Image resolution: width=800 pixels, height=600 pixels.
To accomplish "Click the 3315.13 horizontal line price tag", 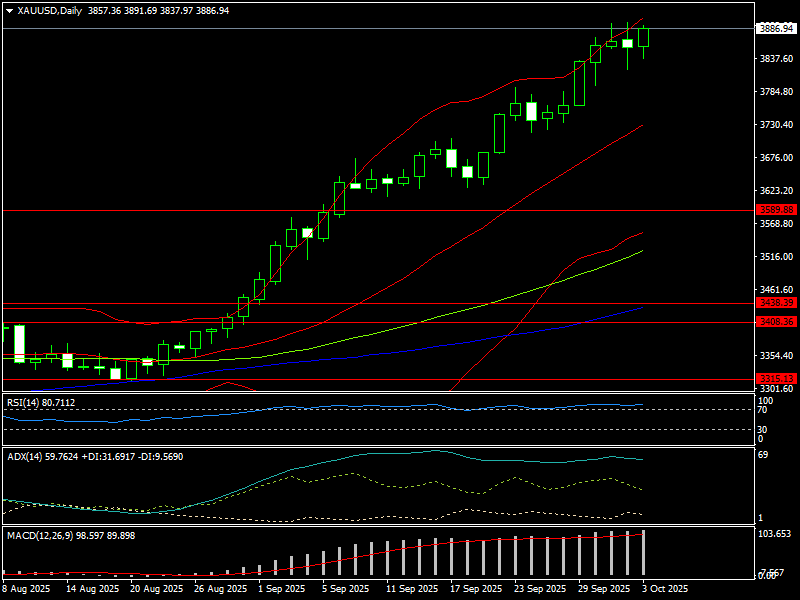I will pyautogui.click(x=776, y=379).
